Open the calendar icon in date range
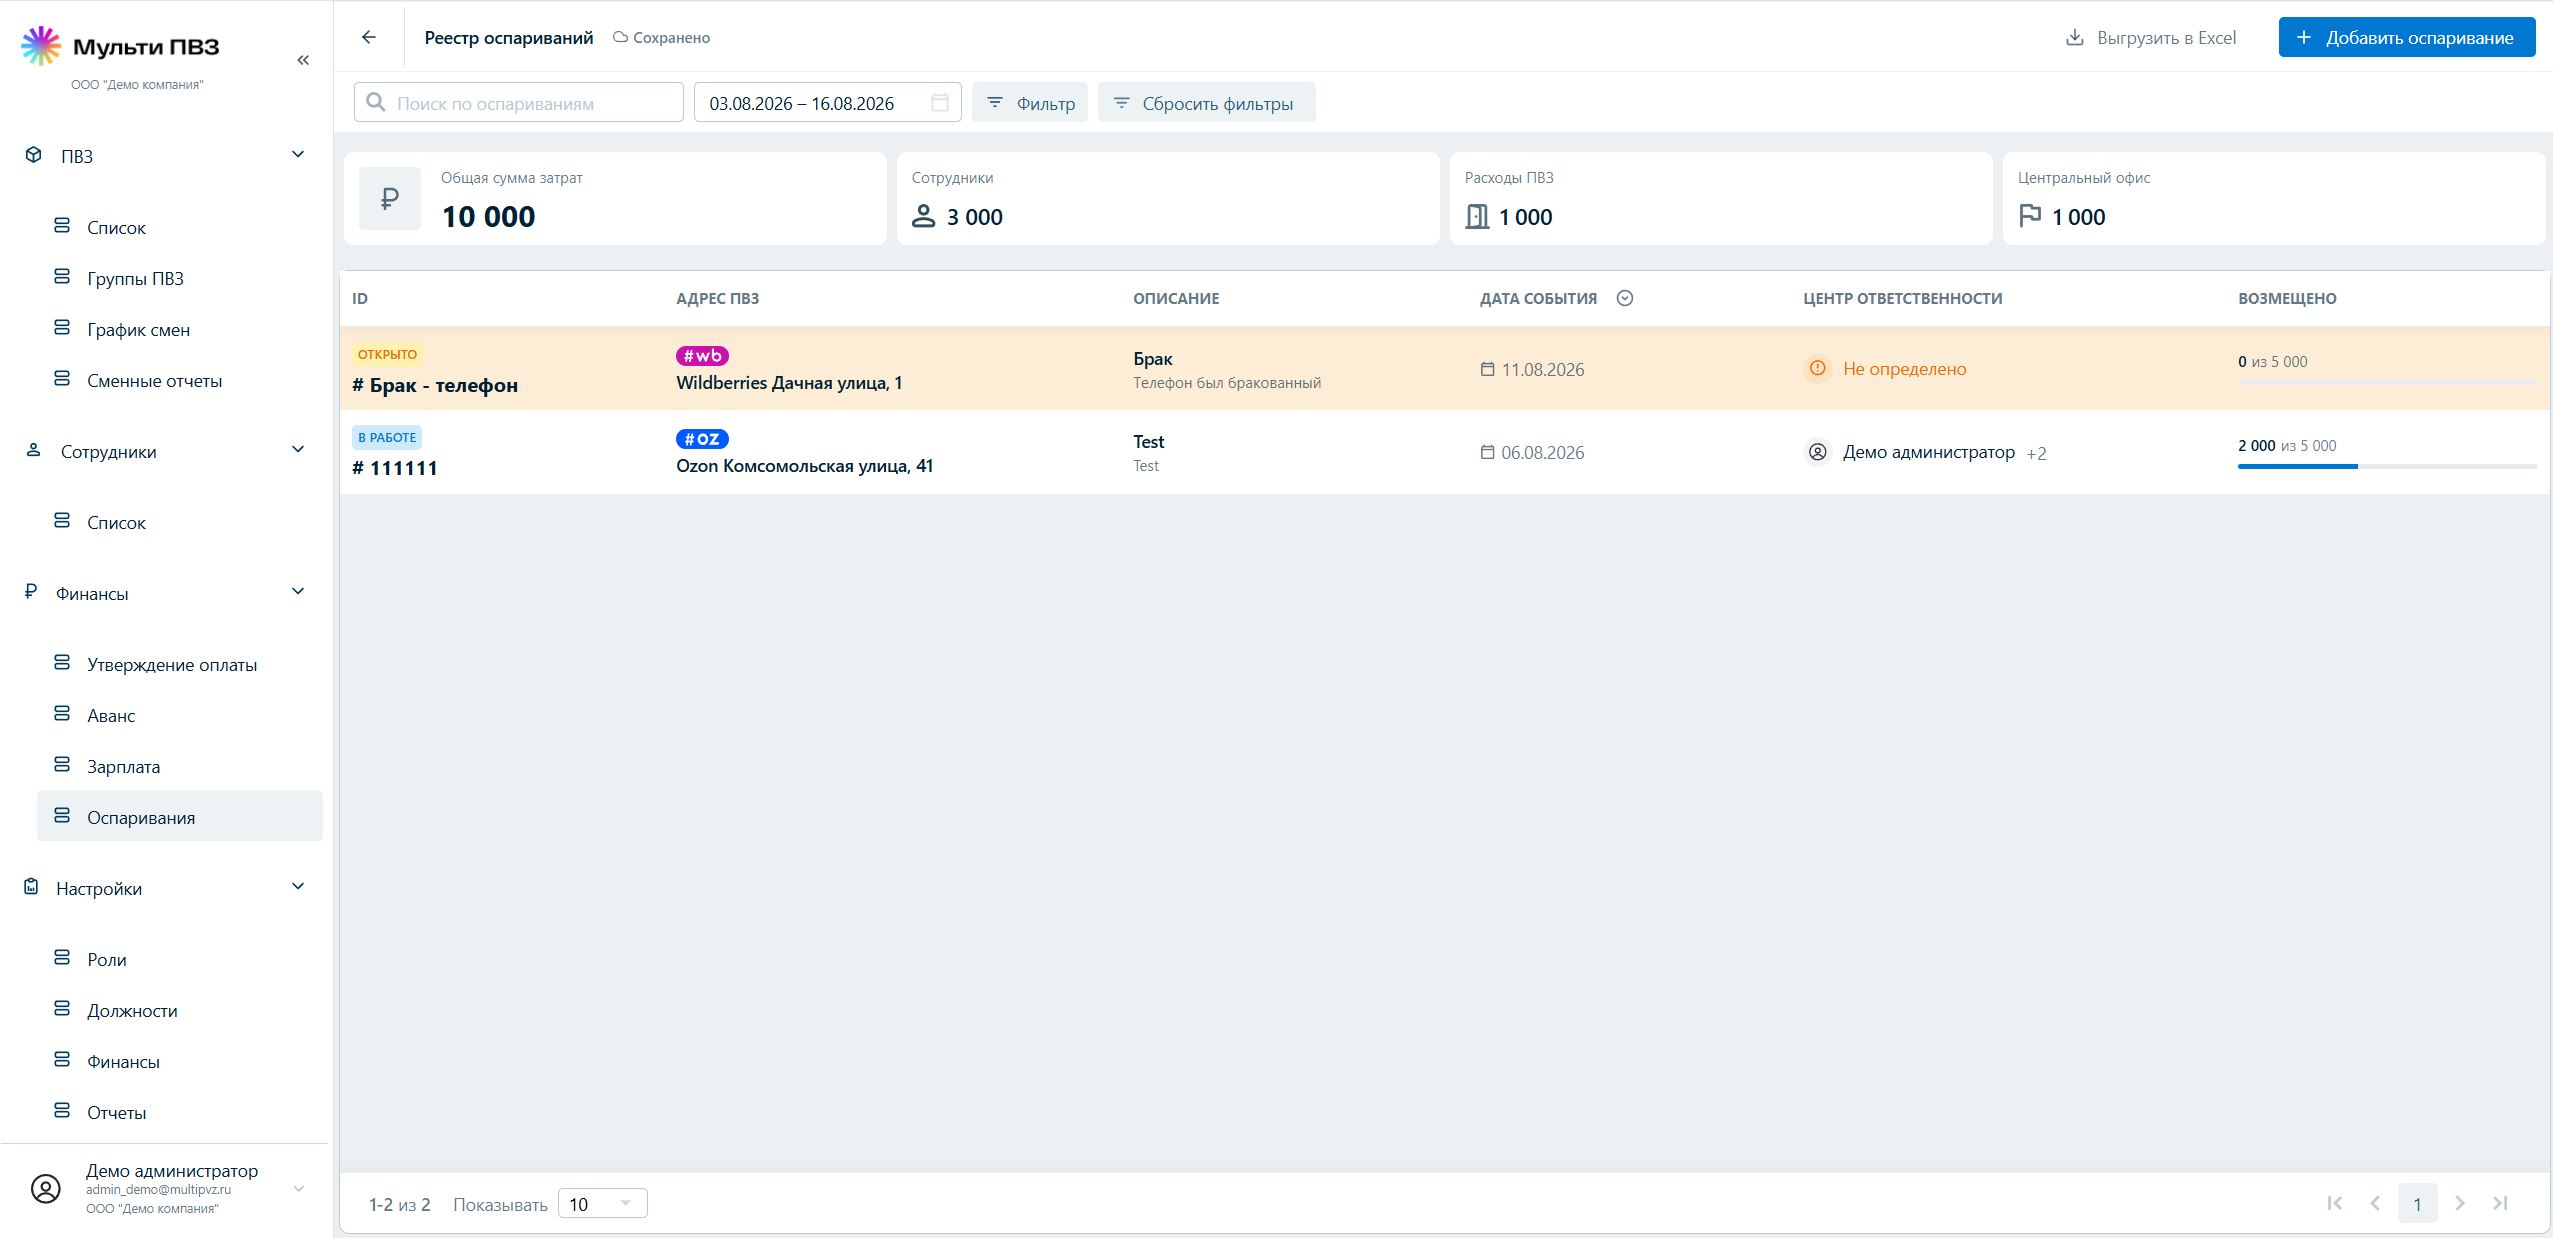The image size is (2553, 1238). [x=939, y=102]
